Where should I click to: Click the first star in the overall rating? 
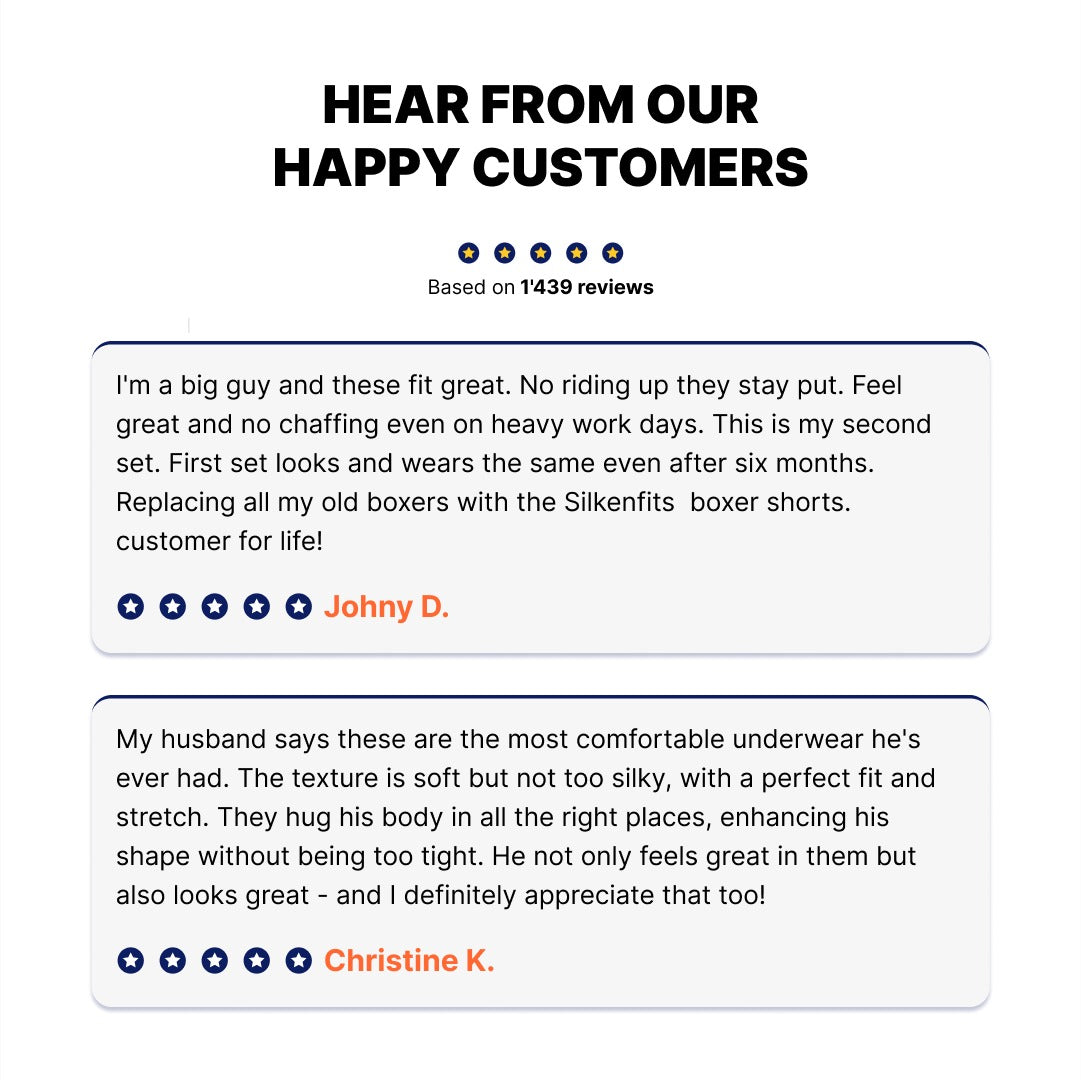(x=469, y=253)
